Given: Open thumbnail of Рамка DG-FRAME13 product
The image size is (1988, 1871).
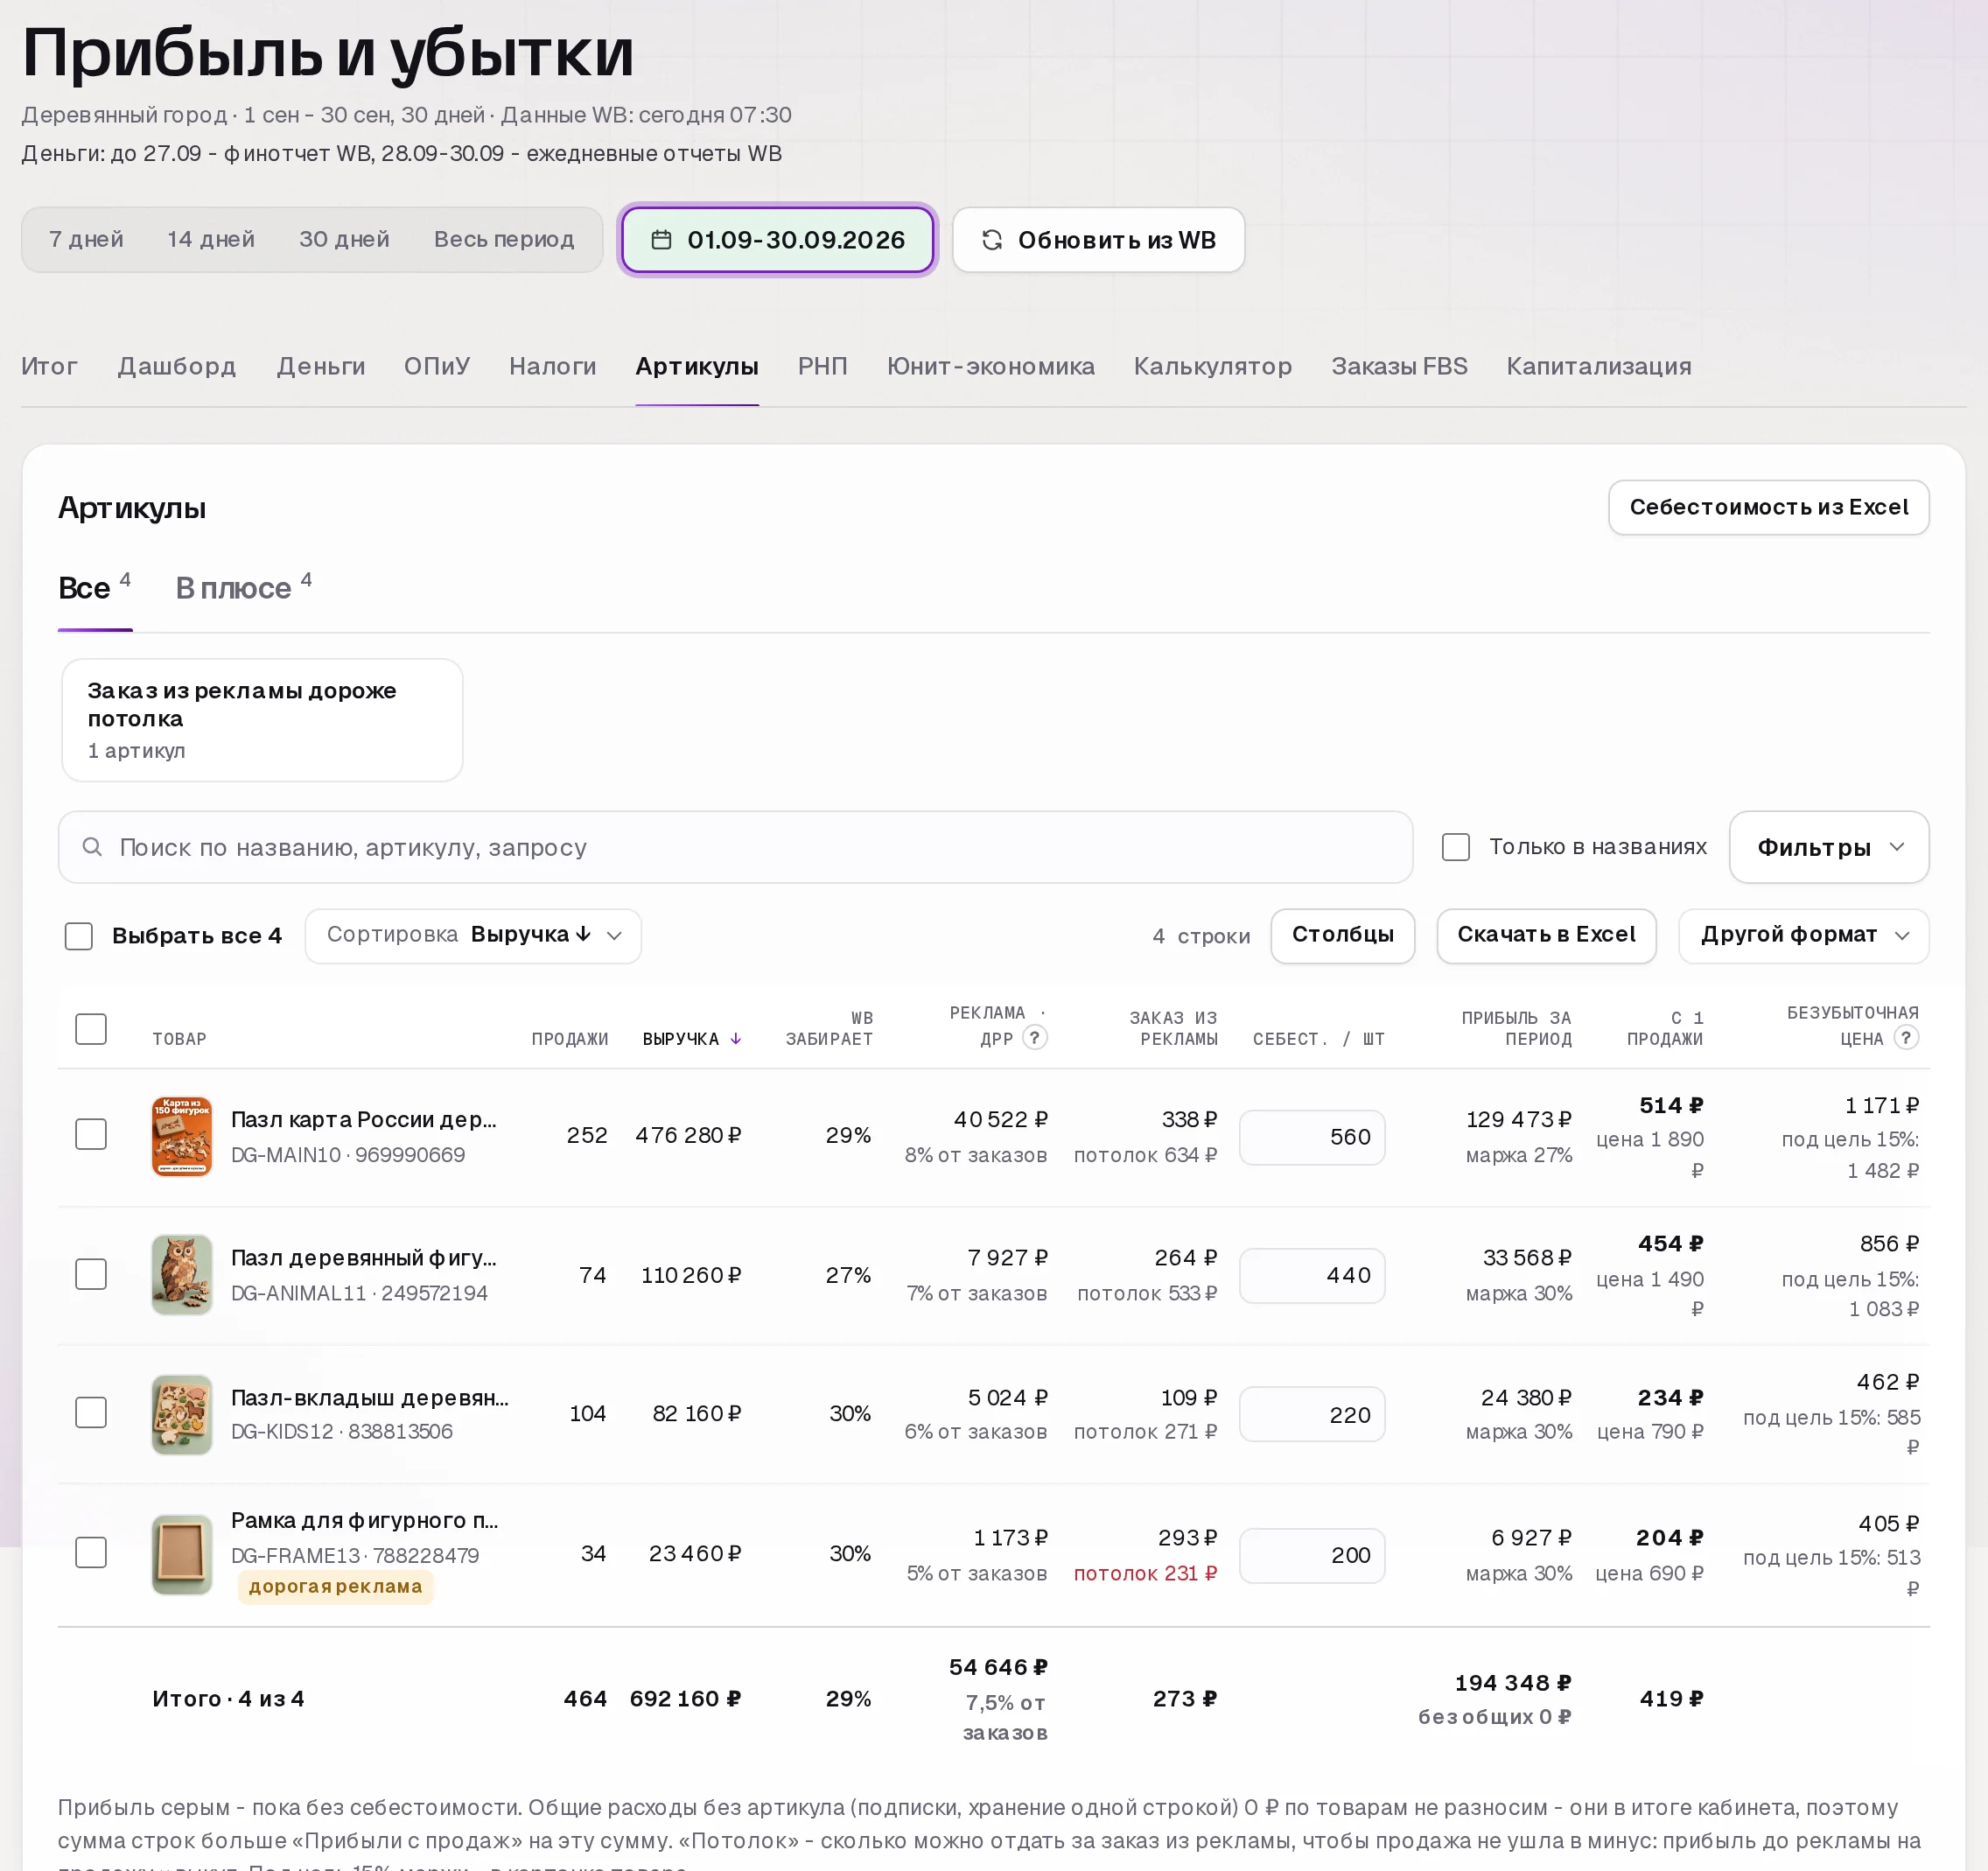Looking at the screenshot, I should (x=182, y=1554).
